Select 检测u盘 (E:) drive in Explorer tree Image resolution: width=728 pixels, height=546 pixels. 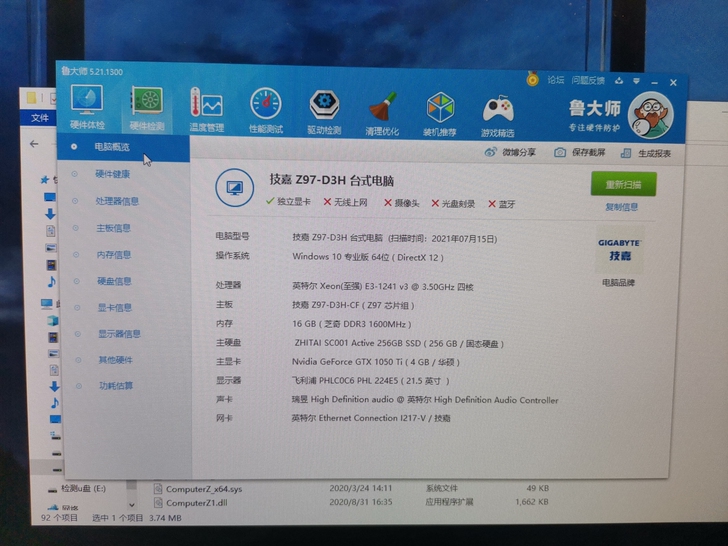pyautogui.click(x=78, y=489)
